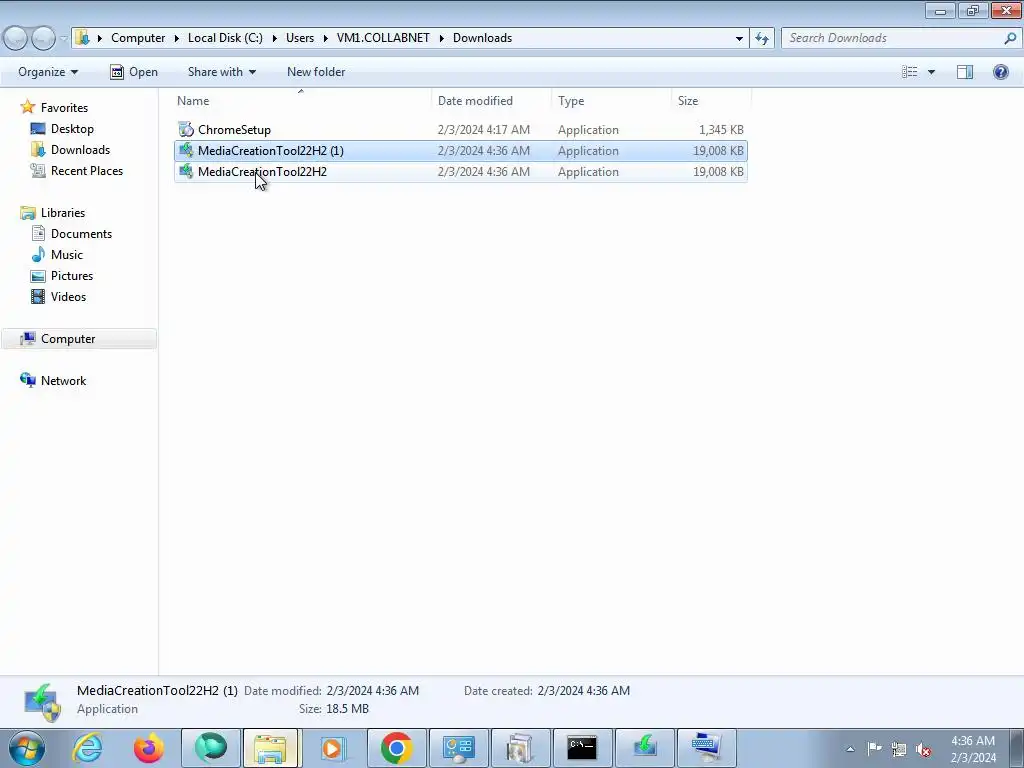Image resolution: width=1024 pixels, height=768 pixels.
Task: Open the Media Creation Tool taskbar icon
Action: [x=645, y=748]
